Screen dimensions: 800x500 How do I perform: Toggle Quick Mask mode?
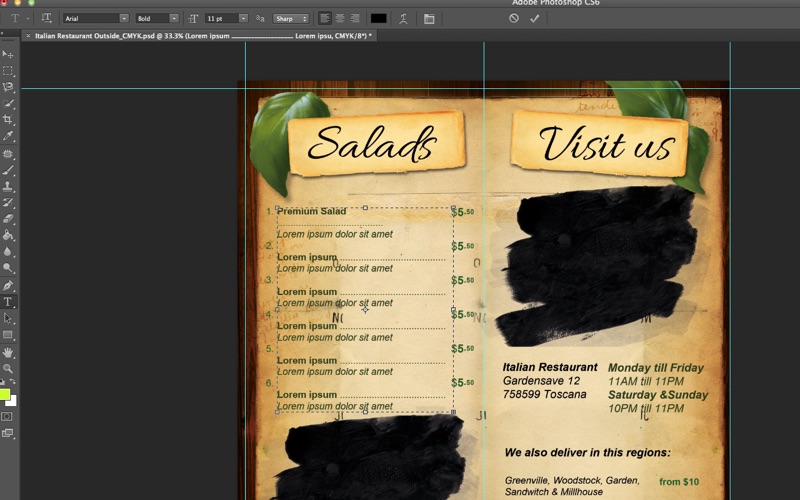(7, 416)
